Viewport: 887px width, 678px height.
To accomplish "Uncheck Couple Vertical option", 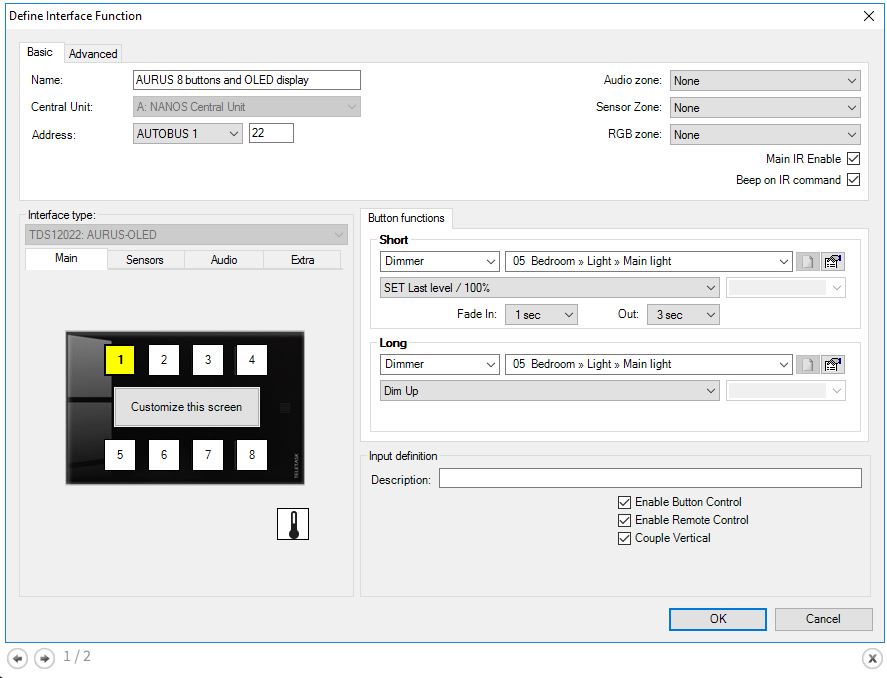I will click(625, 538).
